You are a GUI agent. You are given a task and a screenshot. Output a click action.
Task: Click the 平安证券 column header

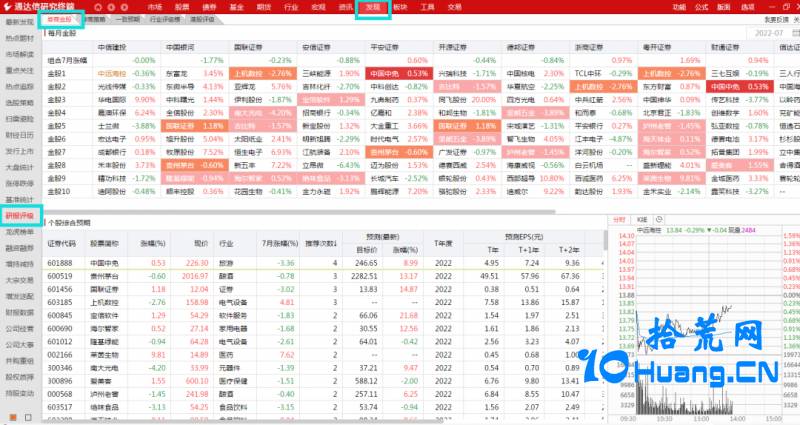click(x=384, y=47)
